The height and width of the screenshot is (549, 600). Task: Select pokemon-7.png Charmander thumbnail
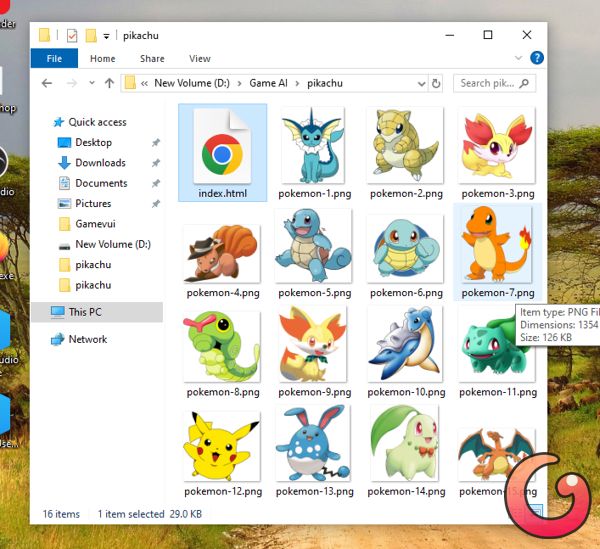497,245
